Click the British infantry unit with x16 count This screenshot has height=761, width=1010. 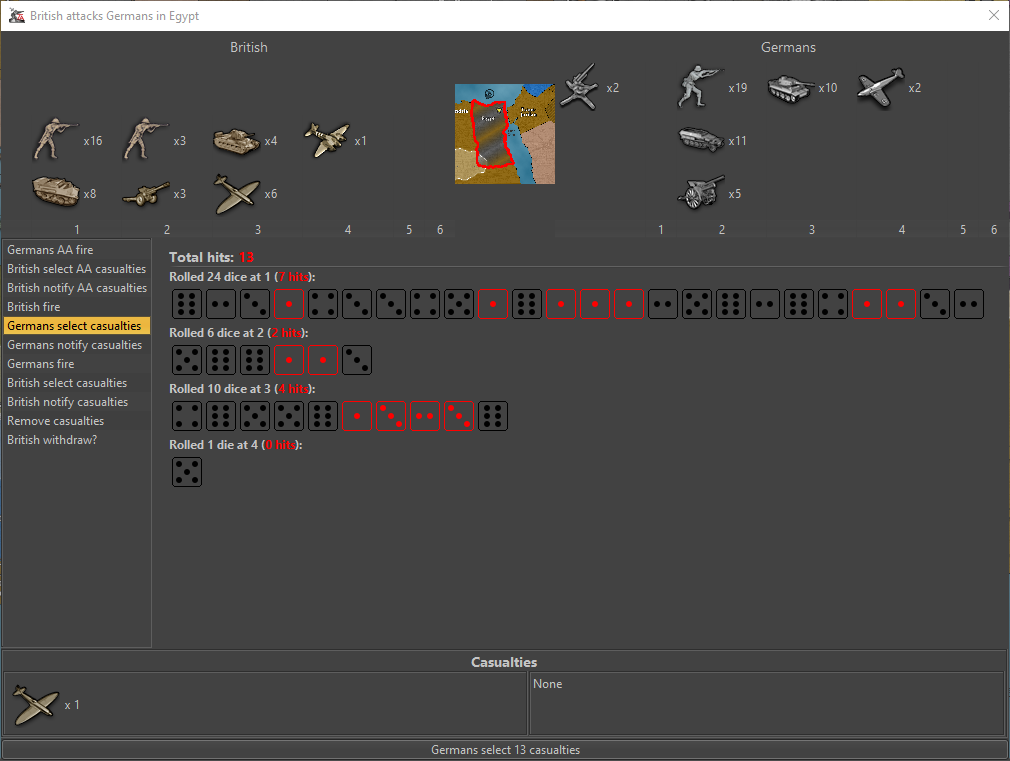pos(54,140)
